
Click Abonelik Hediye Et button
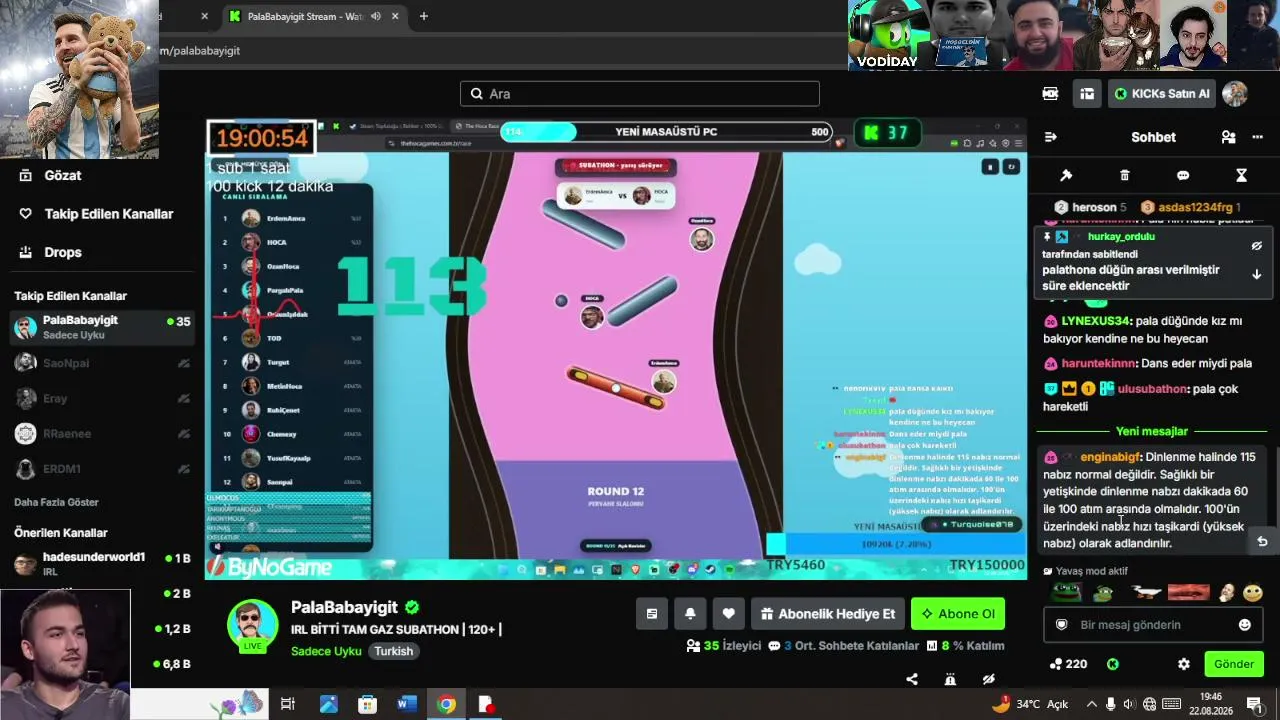[829, 614]
